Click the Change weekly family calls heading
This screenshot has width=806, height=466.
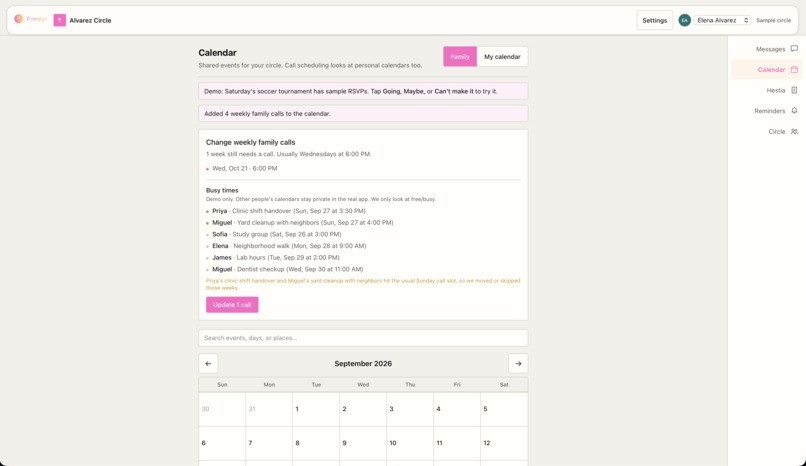pos(250,142)
